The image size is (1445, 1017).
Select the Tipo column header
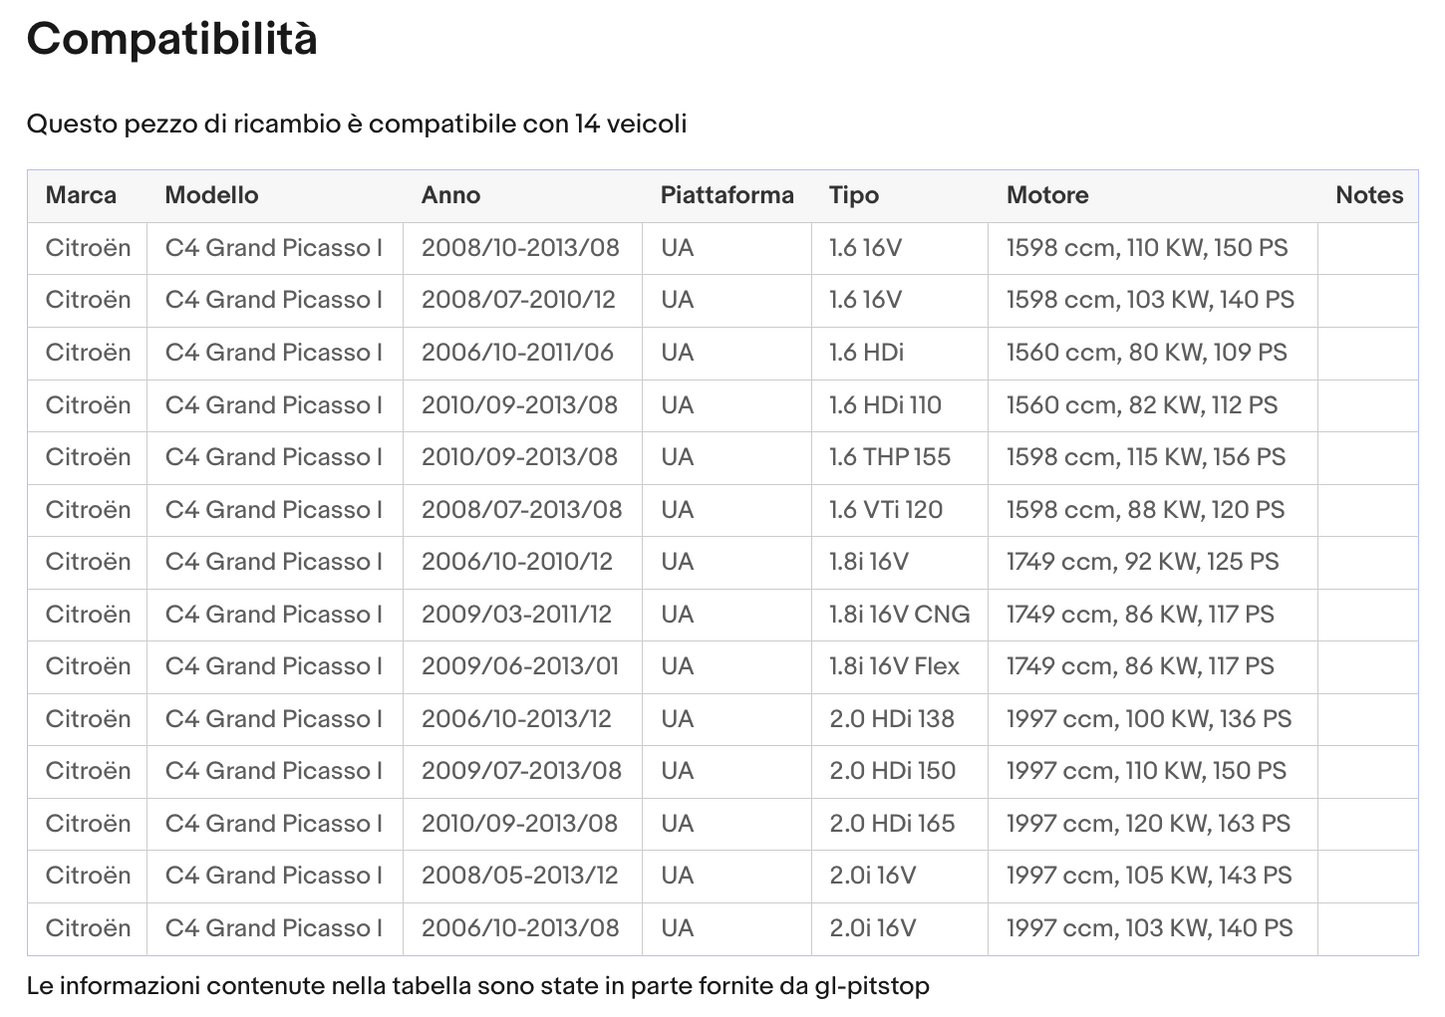[x=853, y=195]
